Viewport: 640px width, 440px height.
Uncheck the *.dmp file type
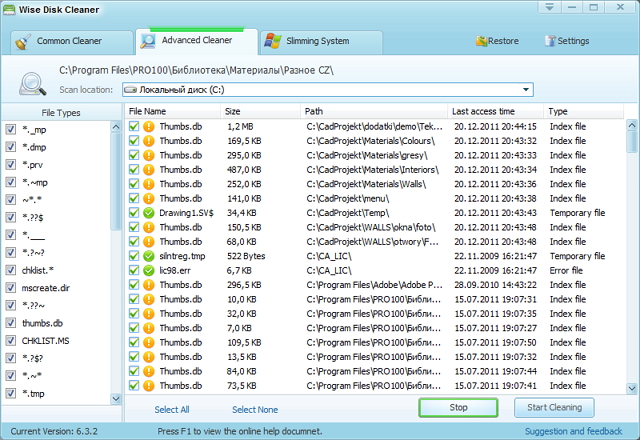coord(10,147)
